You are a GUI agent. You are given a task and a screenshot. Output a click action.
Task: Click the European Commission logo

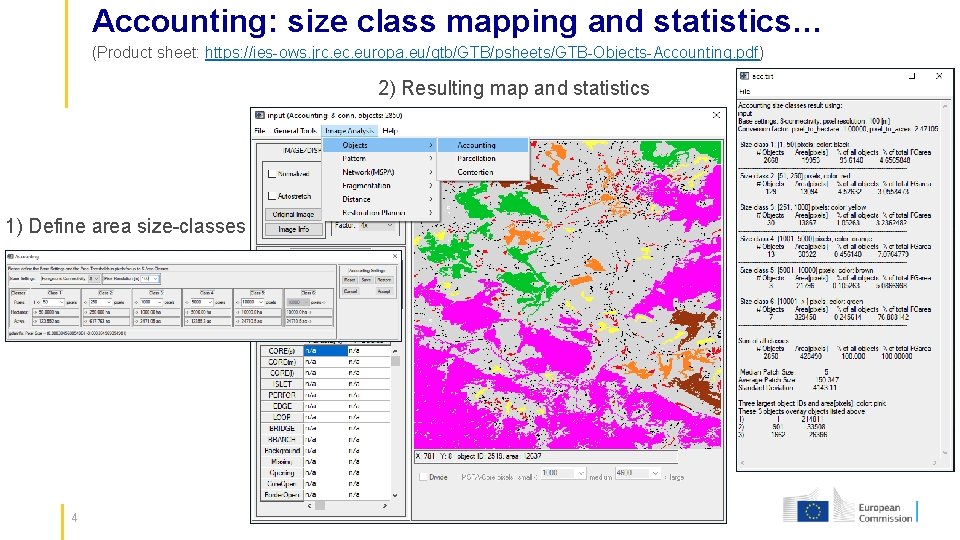850,507
